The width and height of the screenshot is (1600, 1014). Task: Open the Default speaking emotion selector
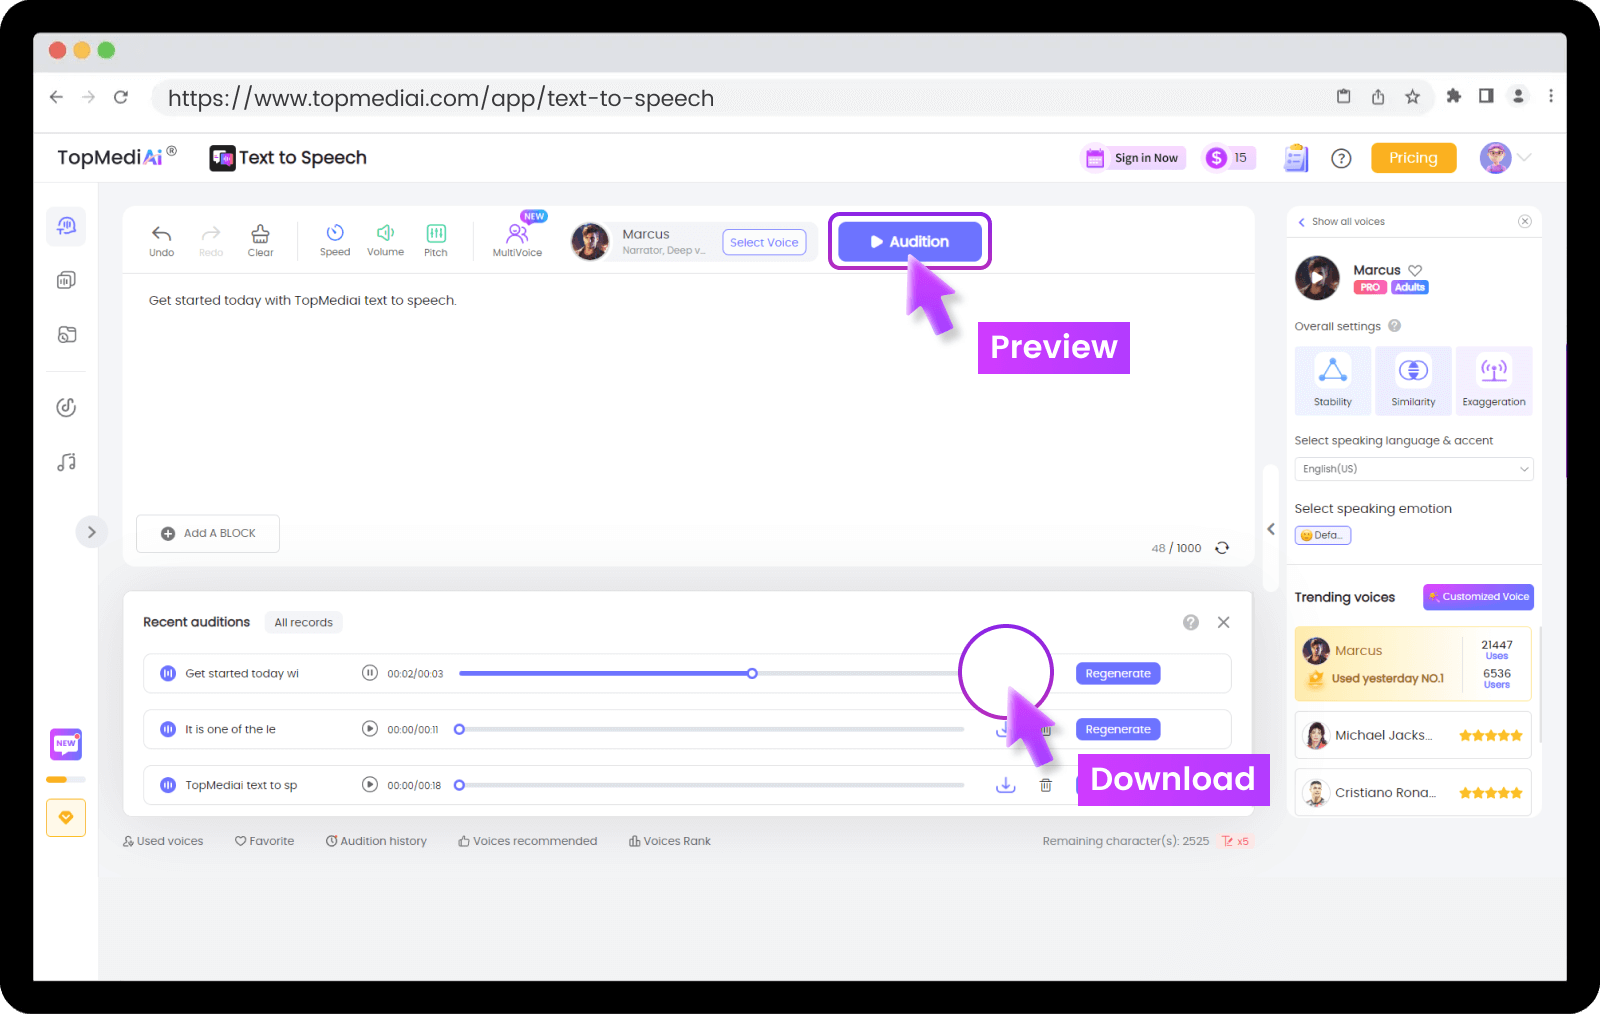click(1322, 536)
